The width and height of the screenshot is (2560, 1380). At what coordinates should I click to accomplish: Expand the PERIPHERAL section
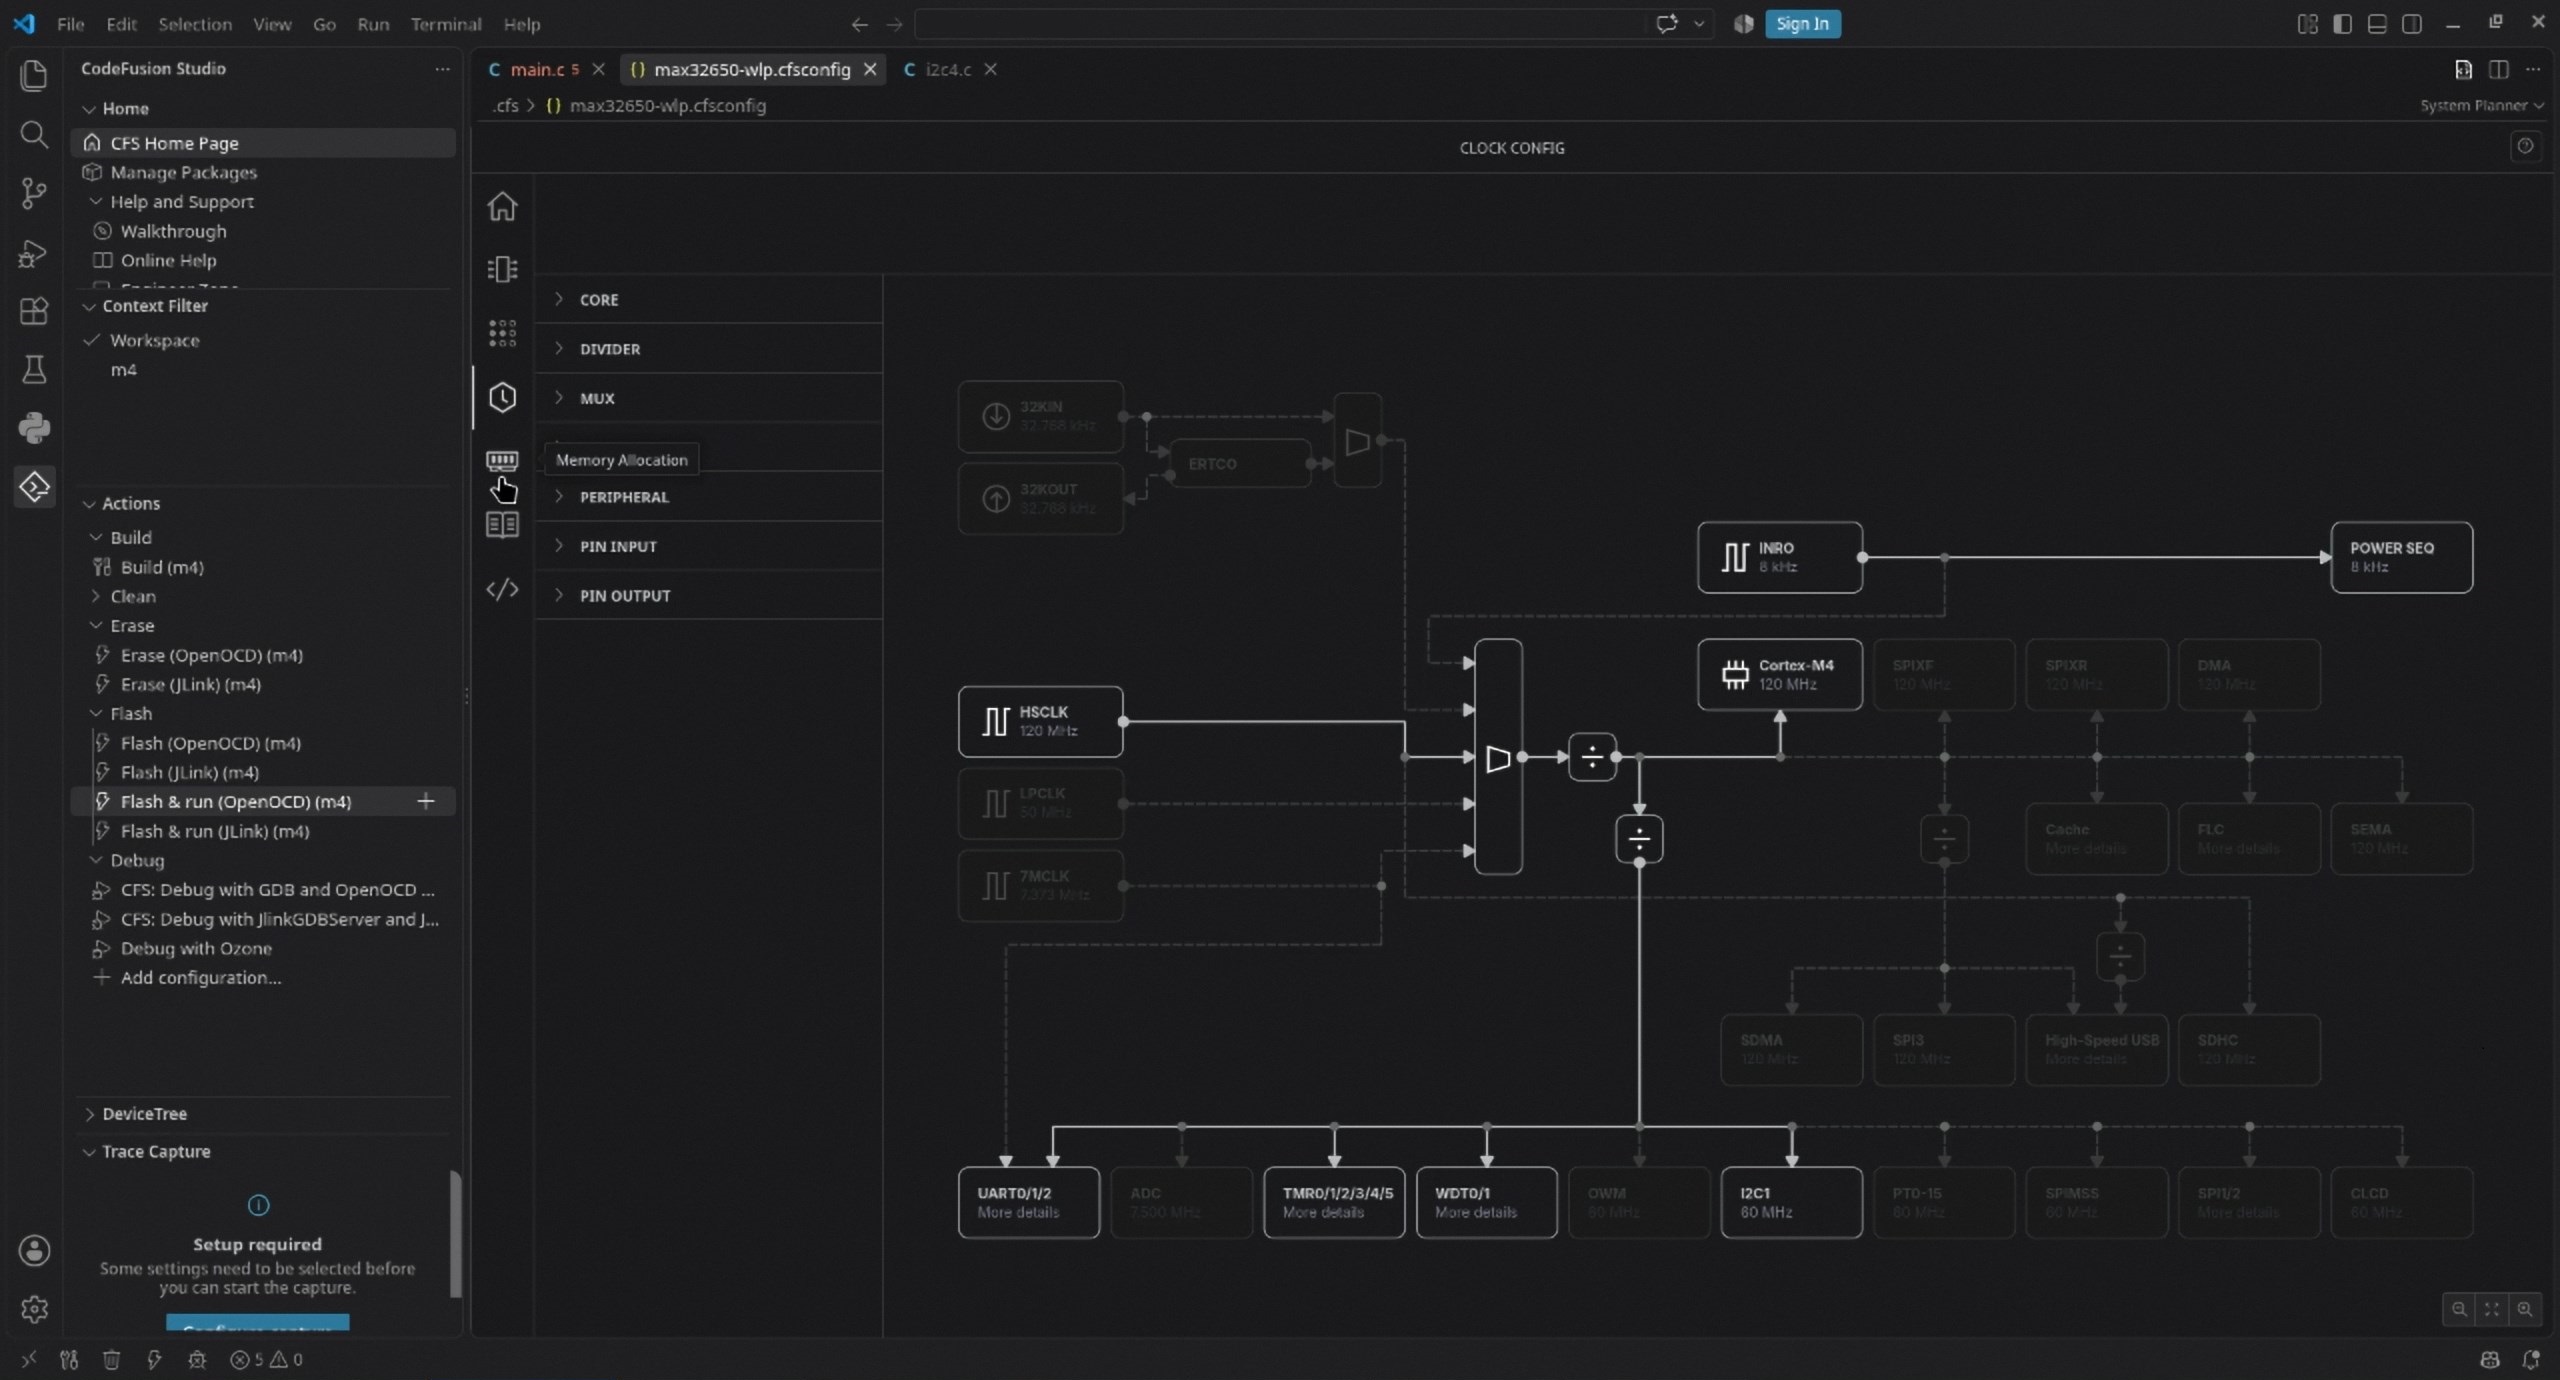[708, 497]
